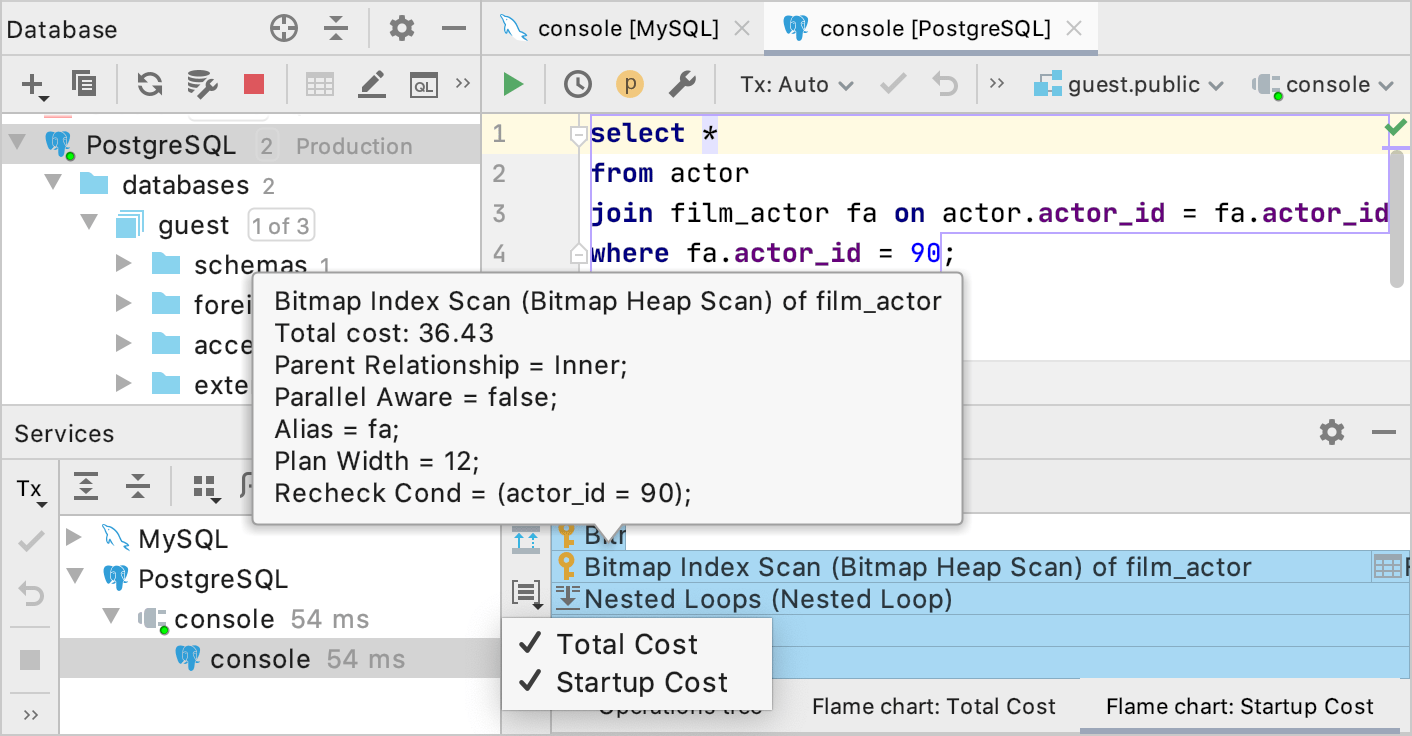Select the Flame chart: Total Cost tab

click(933, 707)
